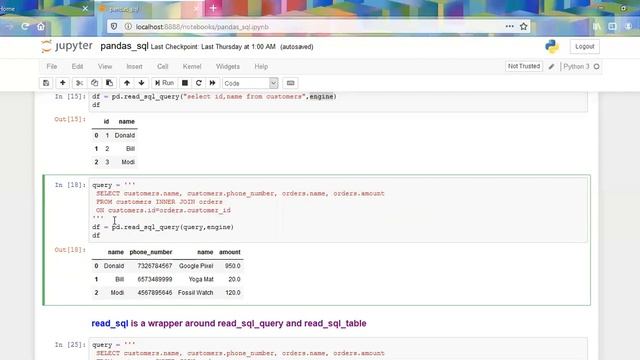
Task: Open a new browser tab
Action: (213, 8)
